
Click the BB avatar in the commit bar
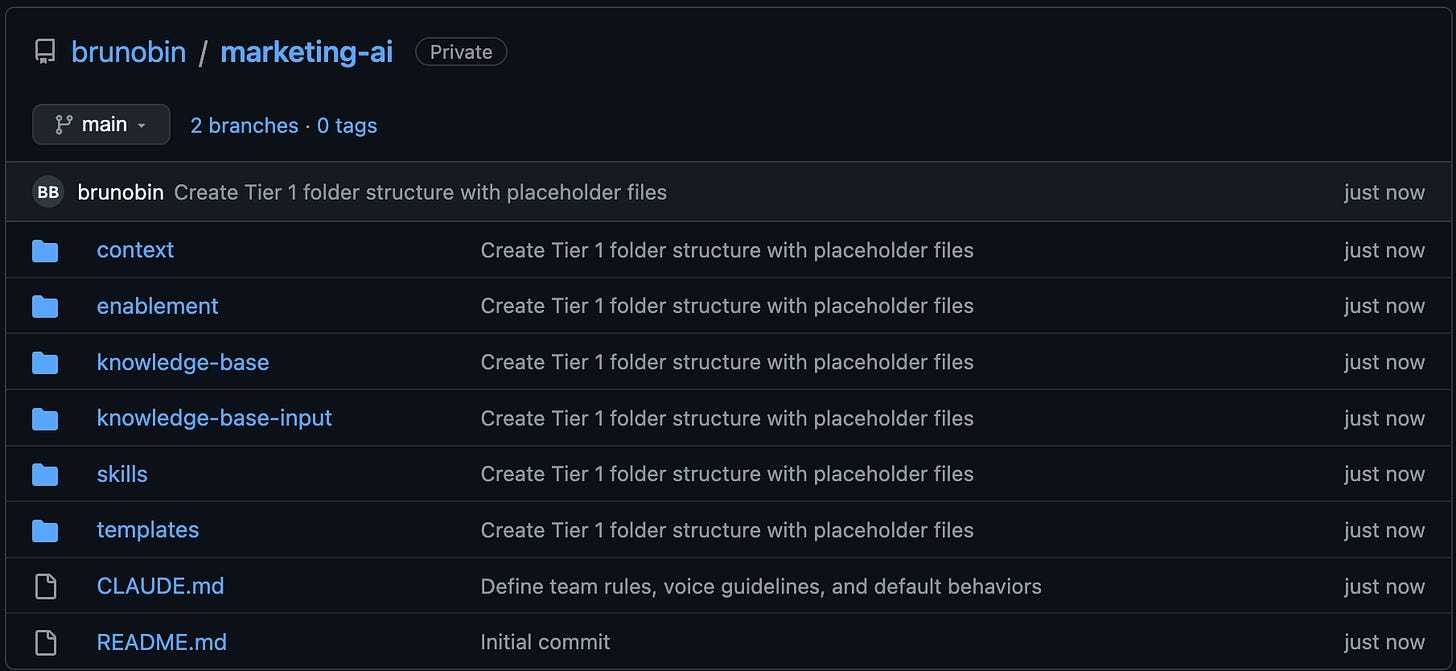click(47, 191)
